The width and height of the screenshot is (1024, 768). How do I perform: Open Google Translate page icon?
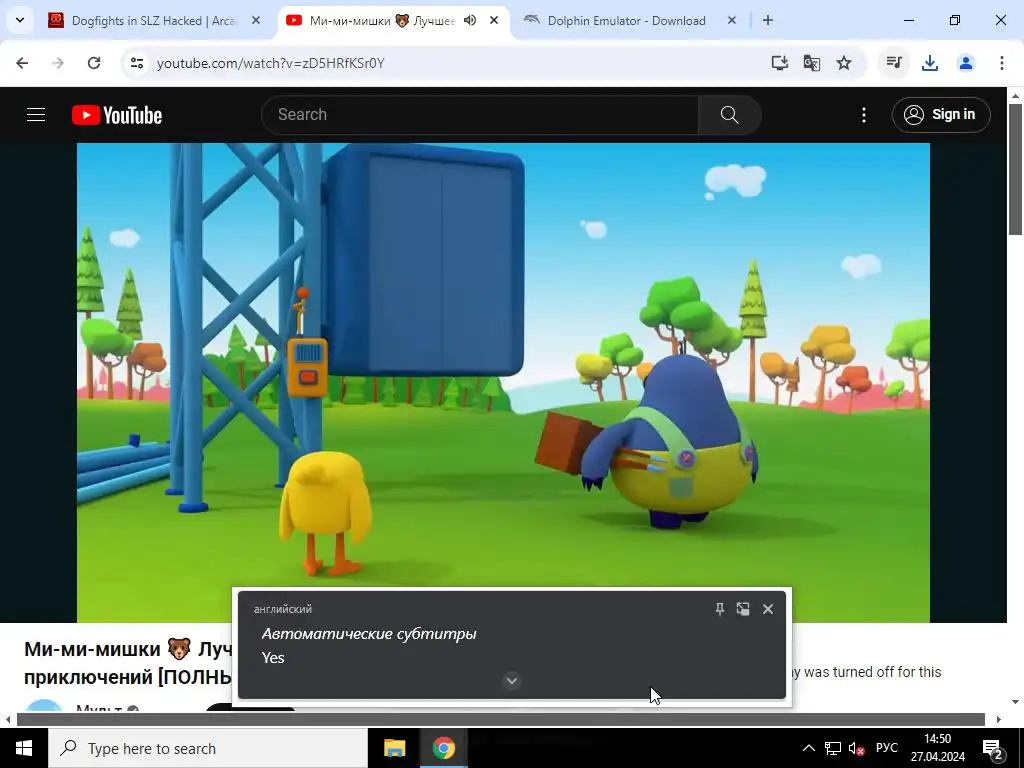[812, 63]
